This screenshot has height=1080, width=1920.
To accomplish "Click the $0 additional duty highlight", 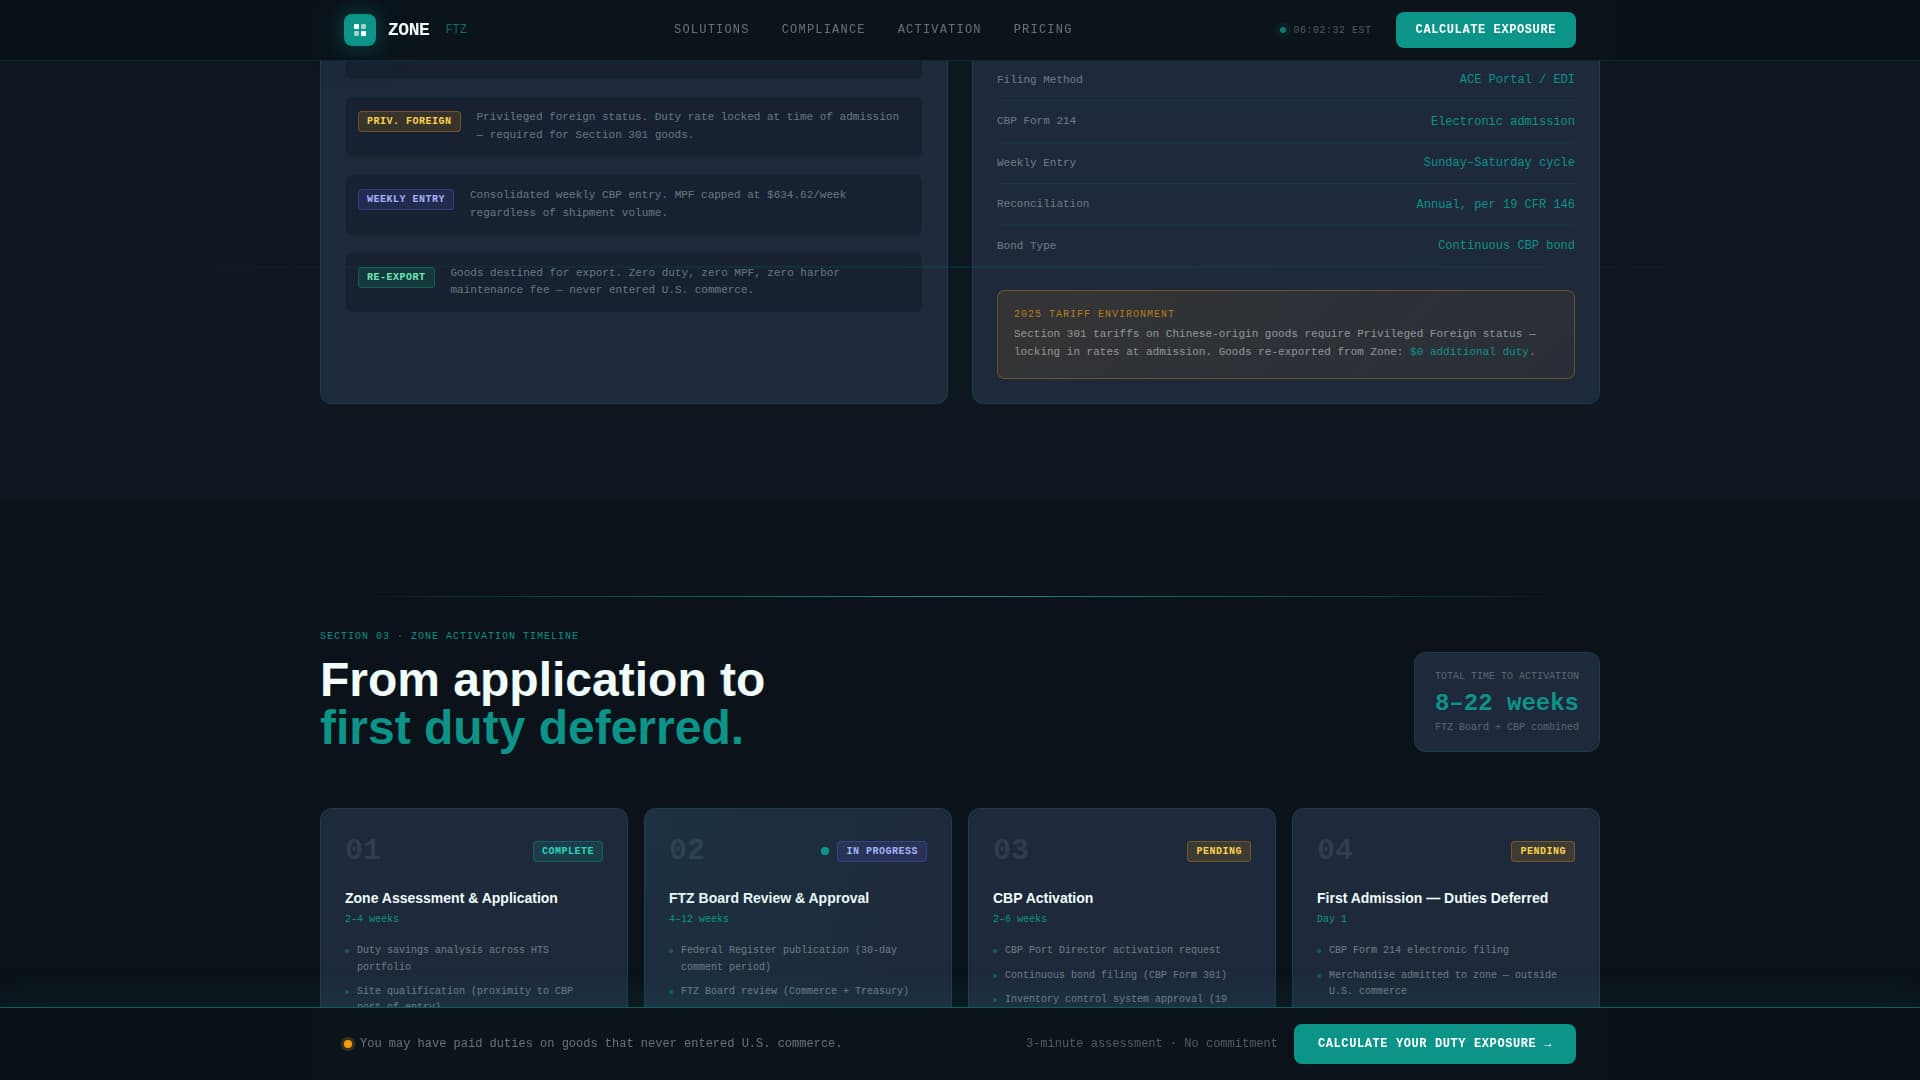I will [x=1469, y=352].
